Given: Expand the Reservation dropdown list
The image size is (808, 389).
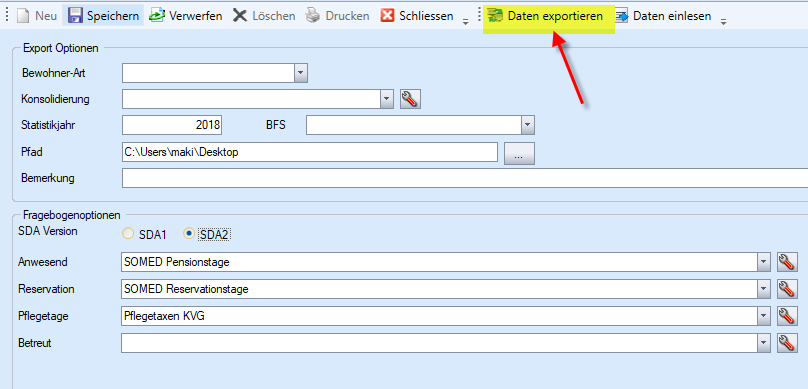Looking at the screenshot, I should click(763, 289).
